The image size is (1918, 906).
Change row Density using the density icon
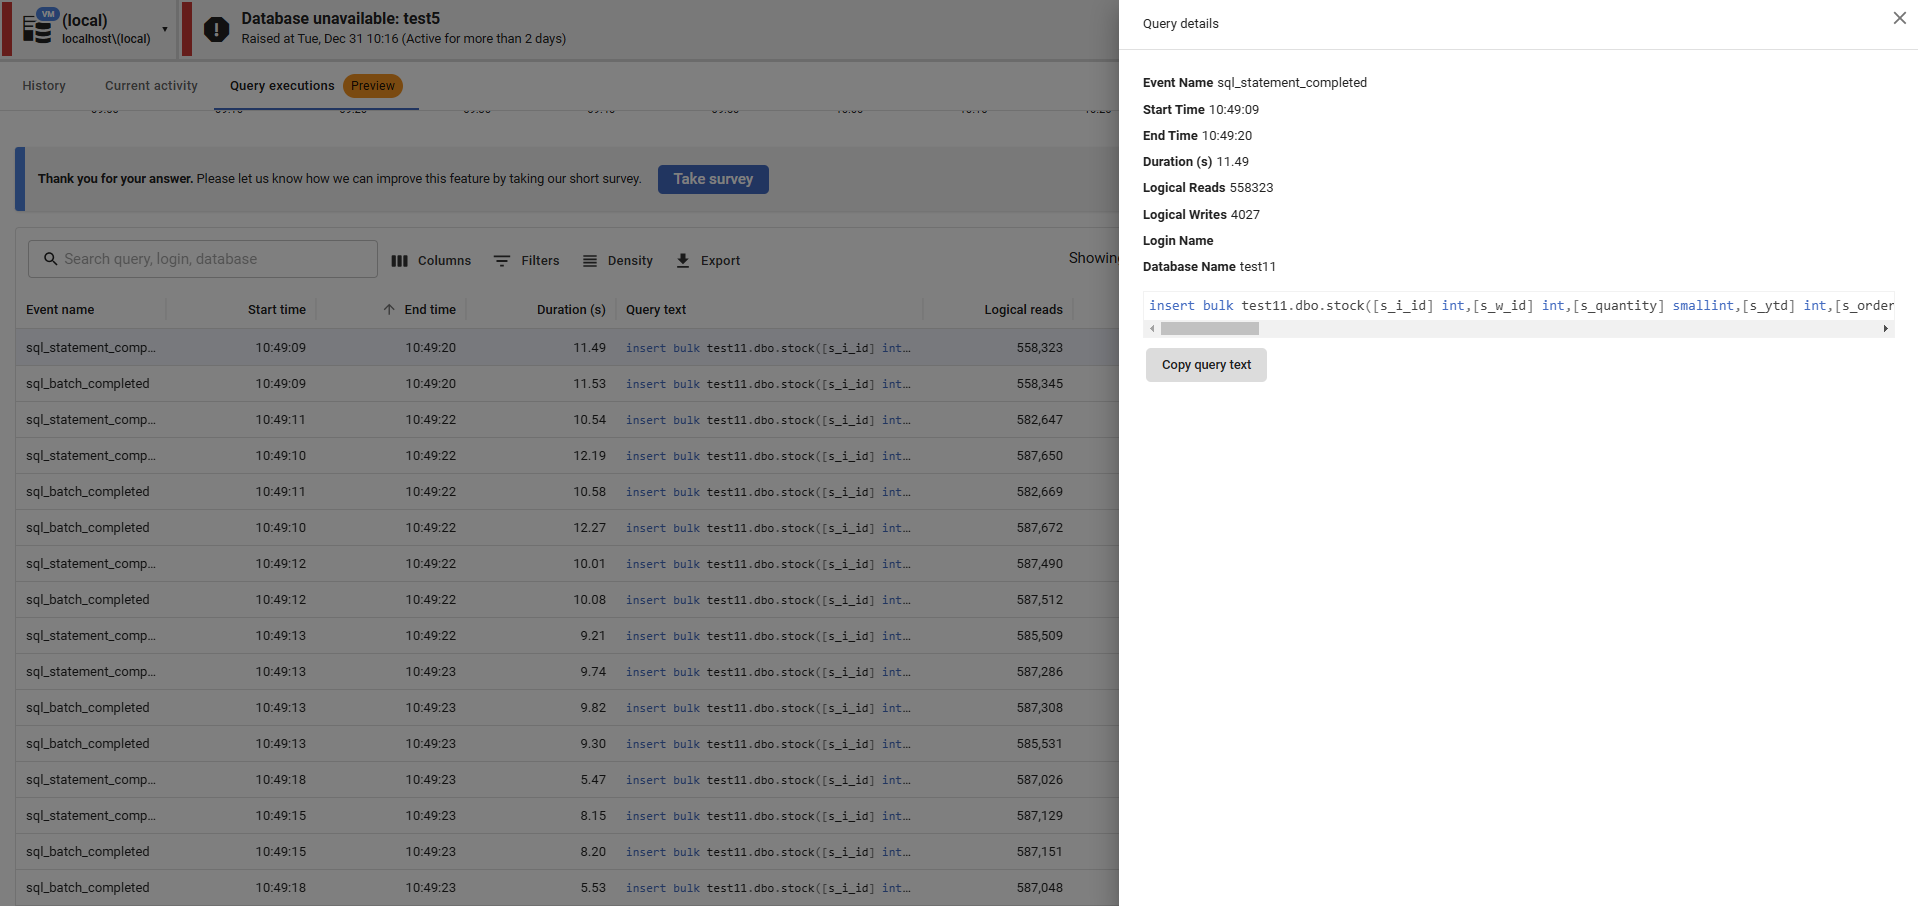click(x=590, y=260)
